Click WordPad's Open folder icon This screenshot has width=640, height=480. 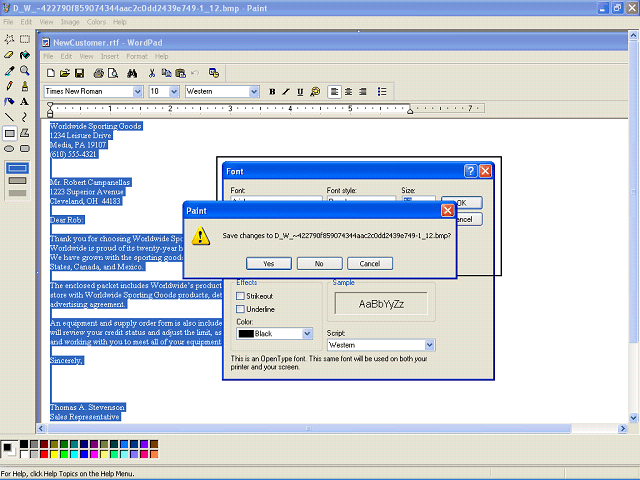[x=64, y=73]
